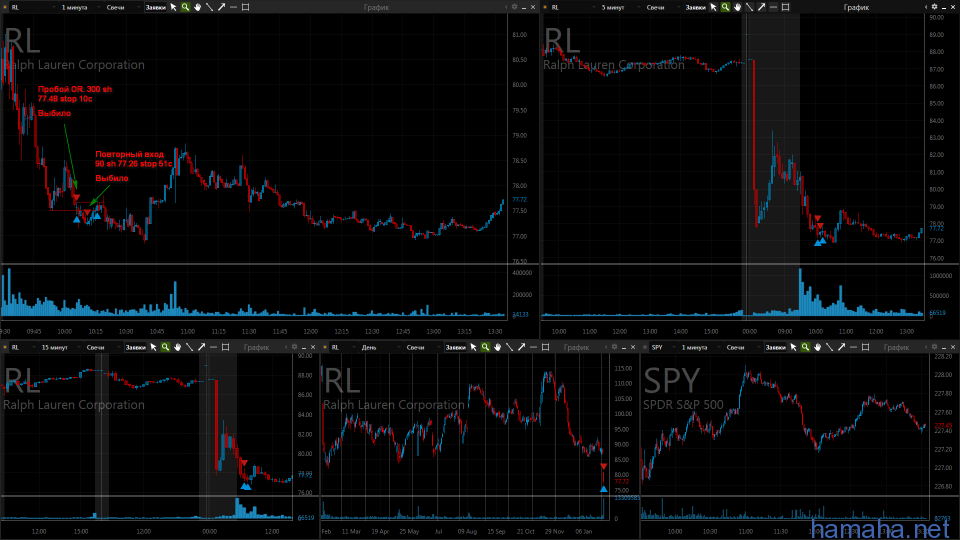The height and width of the screenshot is (540, 960).
Task: Click the link color dot beside the SPY ticker
Action: [645, 348]
